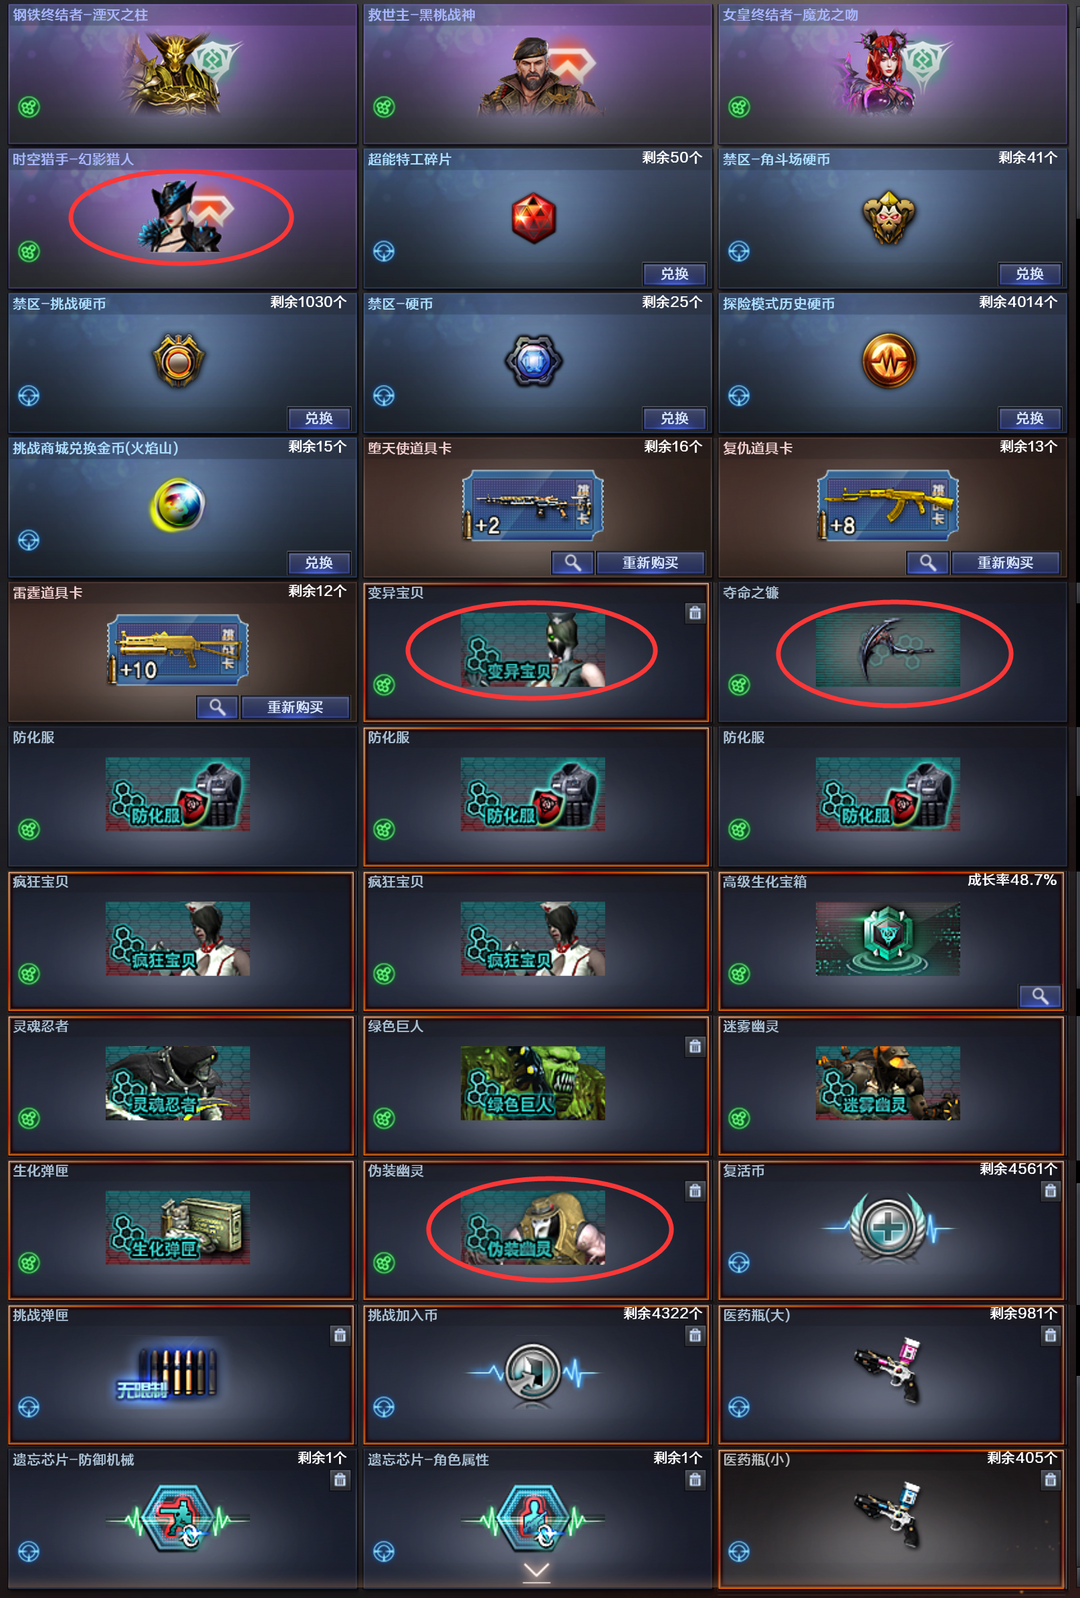Click 重新购买 on 雷霆道具卡
The height and width of the screenshot is (1598, 1080).
pos(295,707)
